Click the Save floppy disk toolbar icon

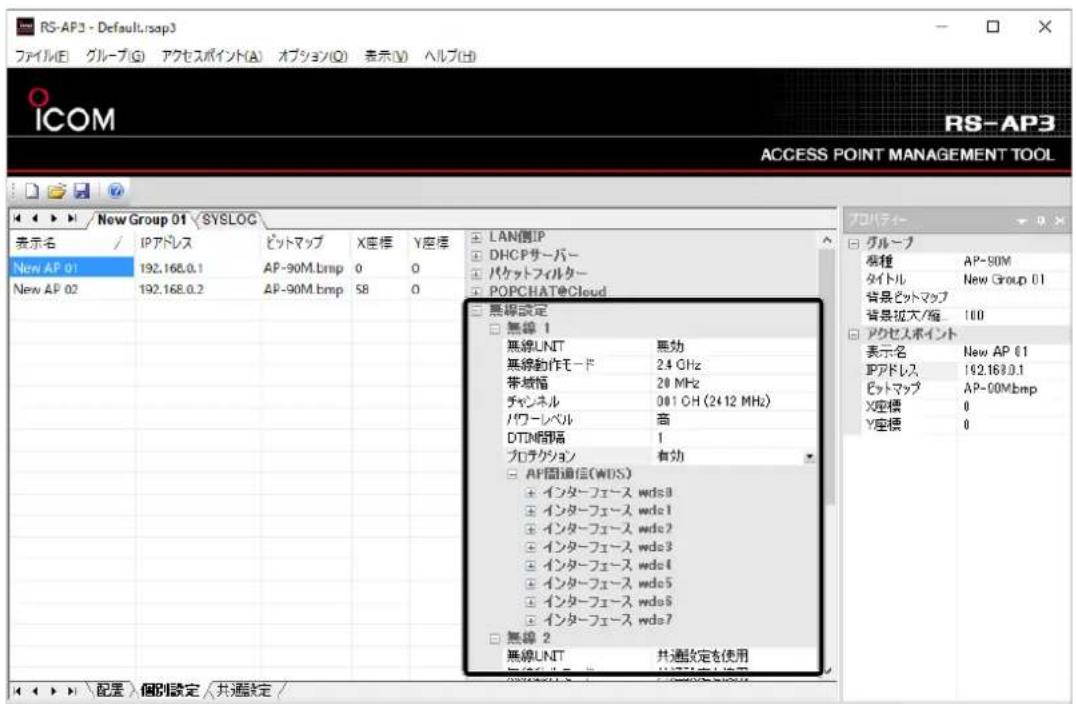pos(82,191)
